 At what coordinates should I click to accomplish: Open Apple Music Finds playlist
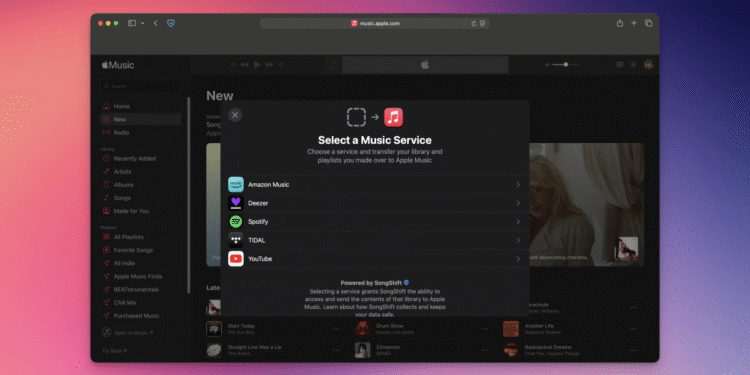click(141, 276)
